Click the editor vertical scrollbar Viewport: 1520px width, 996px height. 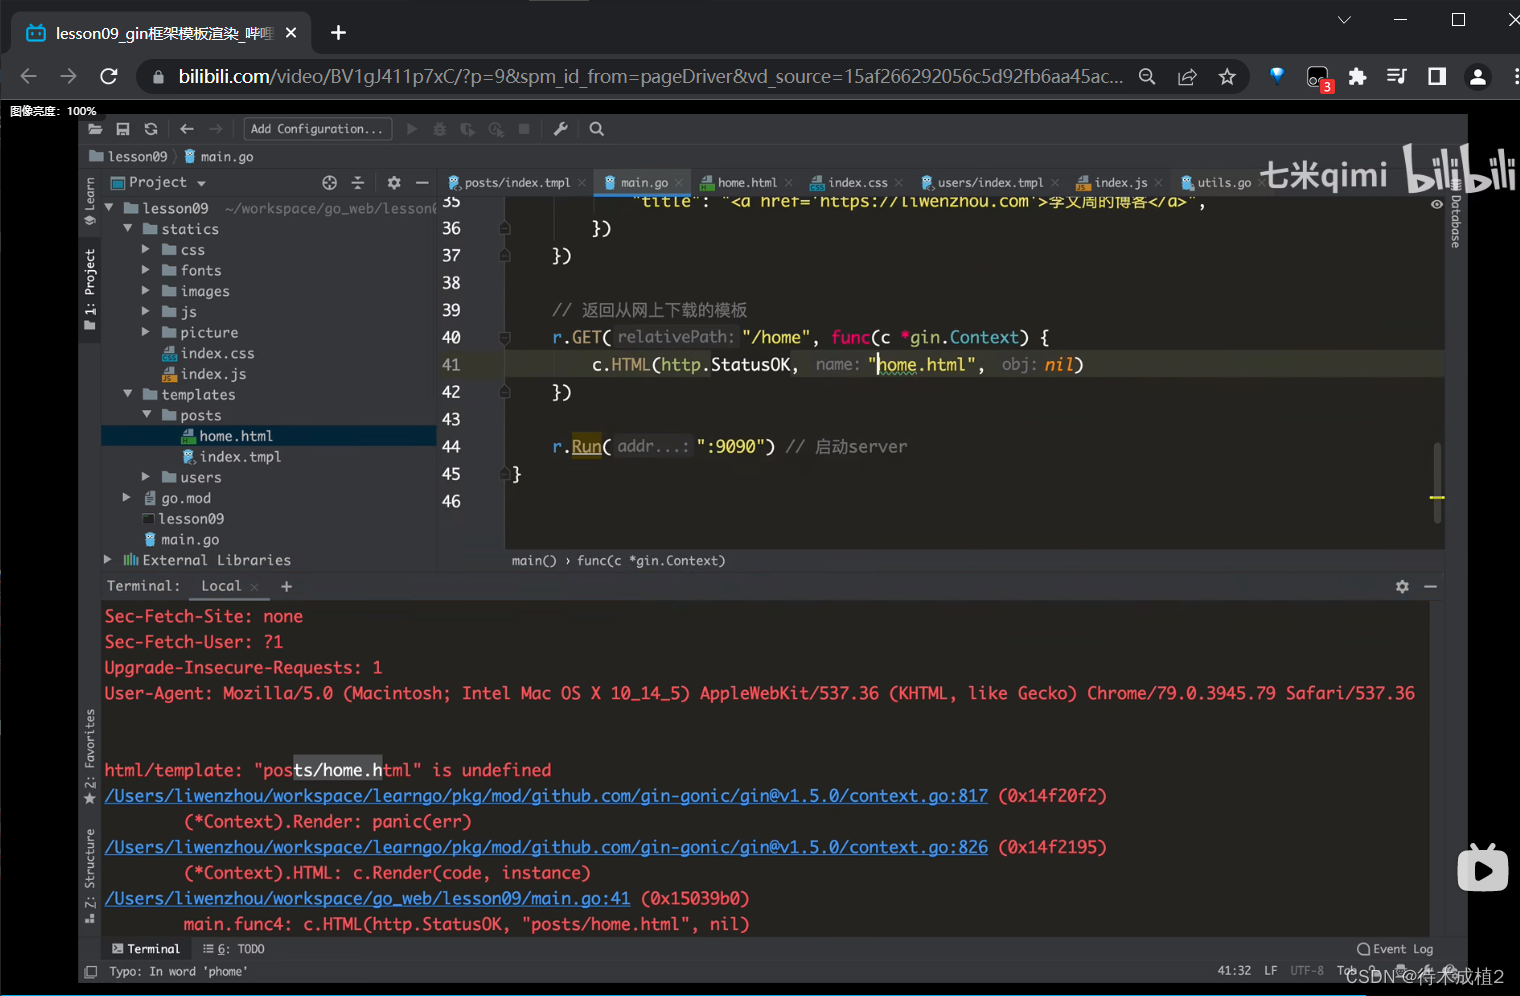(1438, 482)
